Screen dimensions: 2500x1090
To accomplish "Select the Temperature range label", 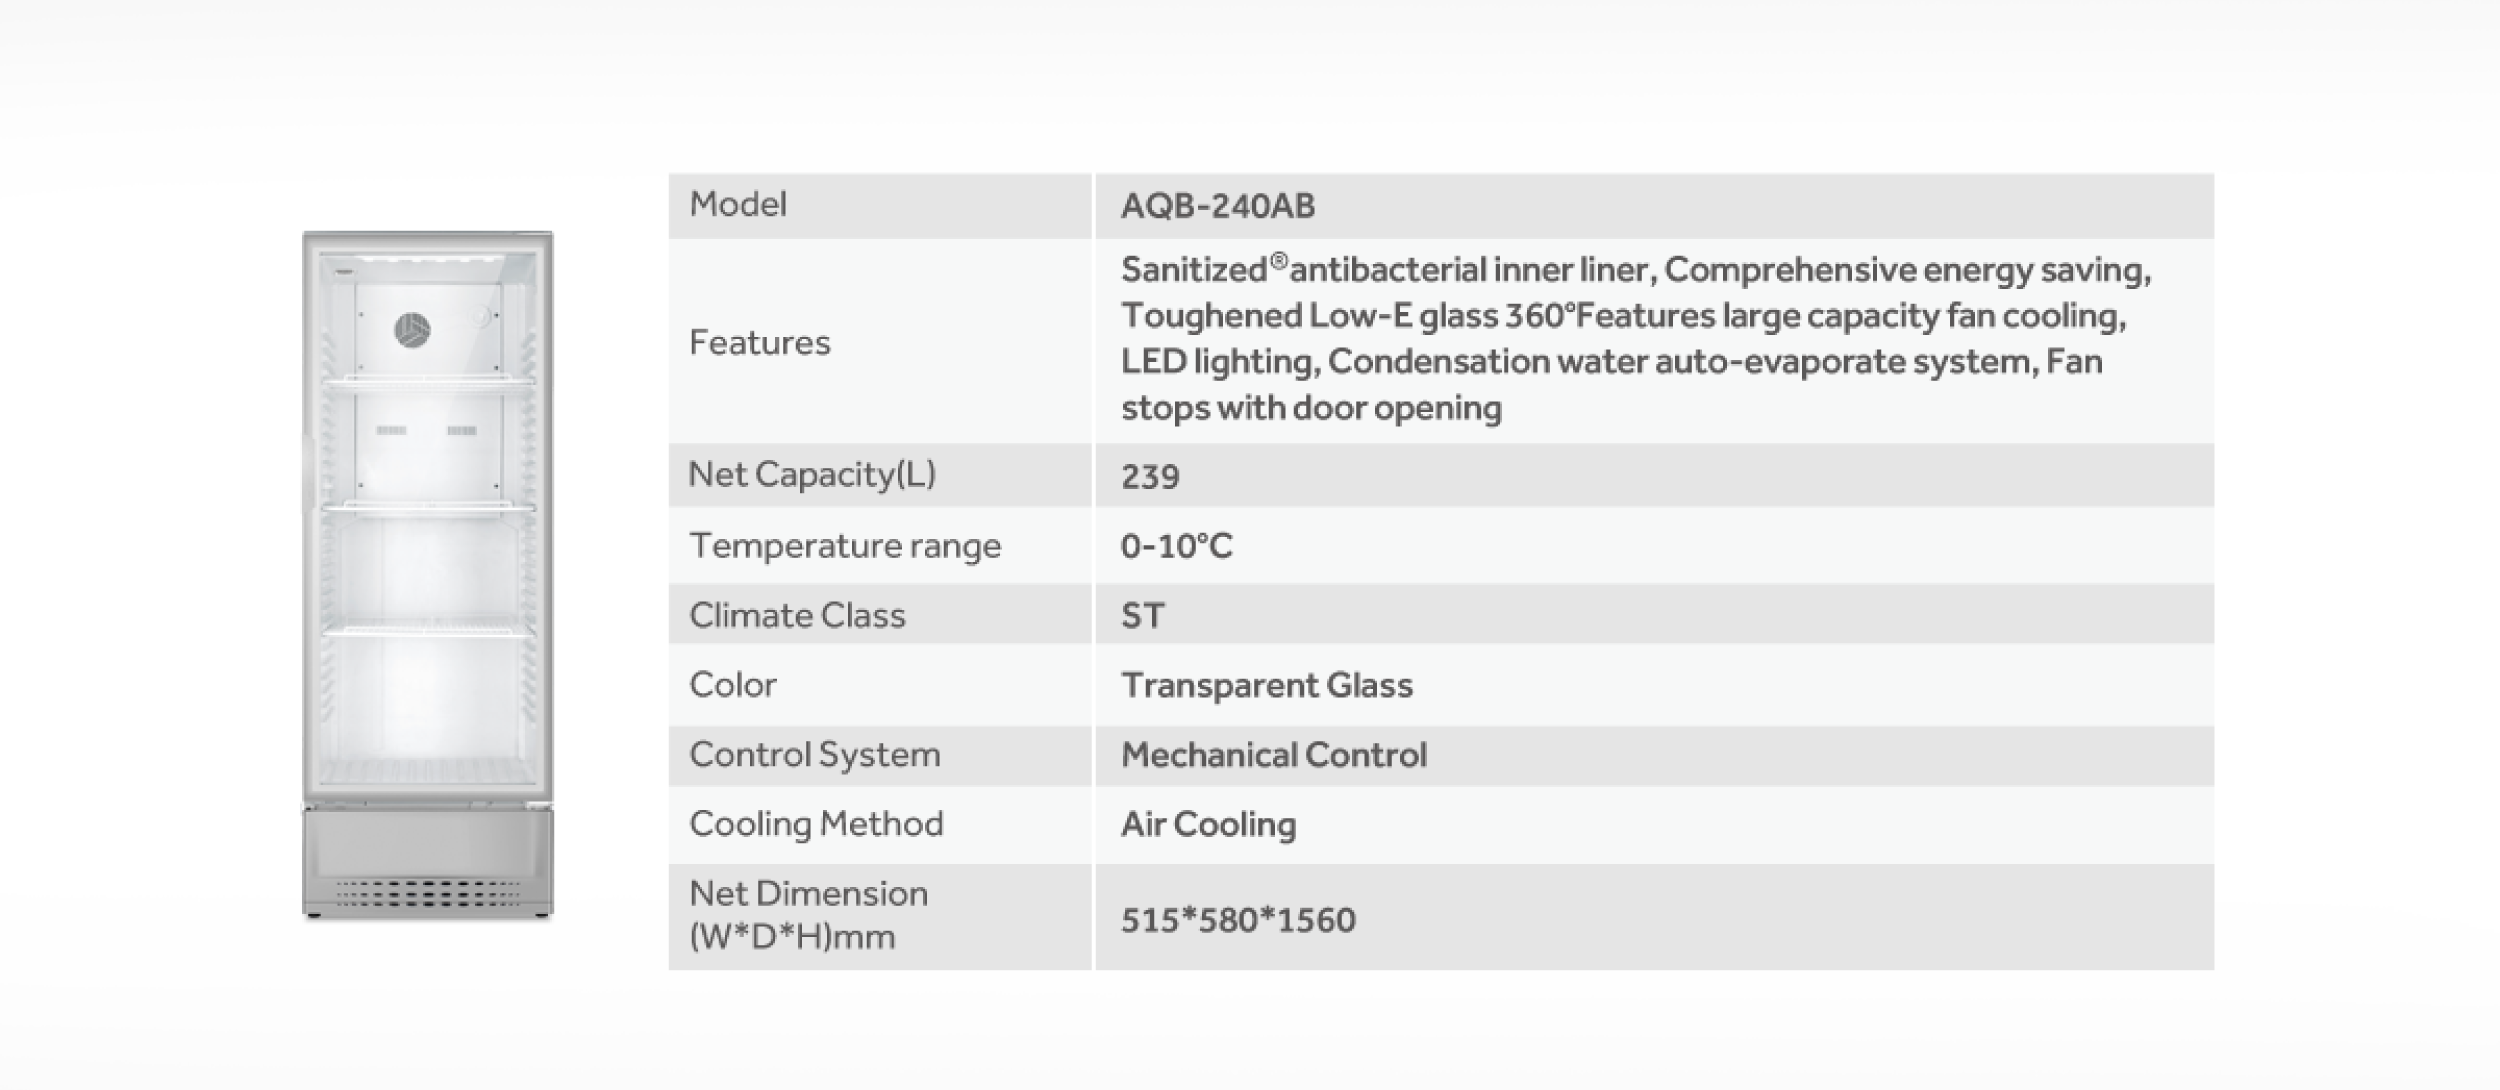I will coord(844,546).
